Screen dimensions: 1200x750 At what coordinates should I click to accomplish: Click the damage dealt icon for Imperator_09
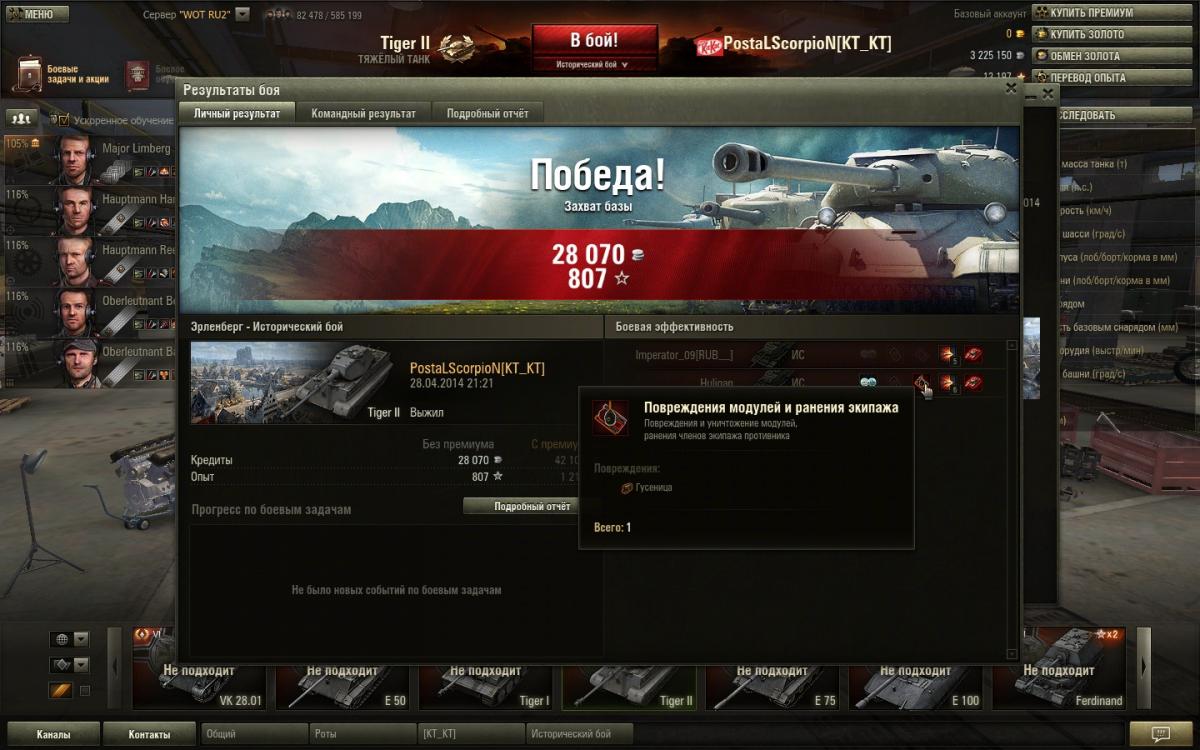(946, 355)
